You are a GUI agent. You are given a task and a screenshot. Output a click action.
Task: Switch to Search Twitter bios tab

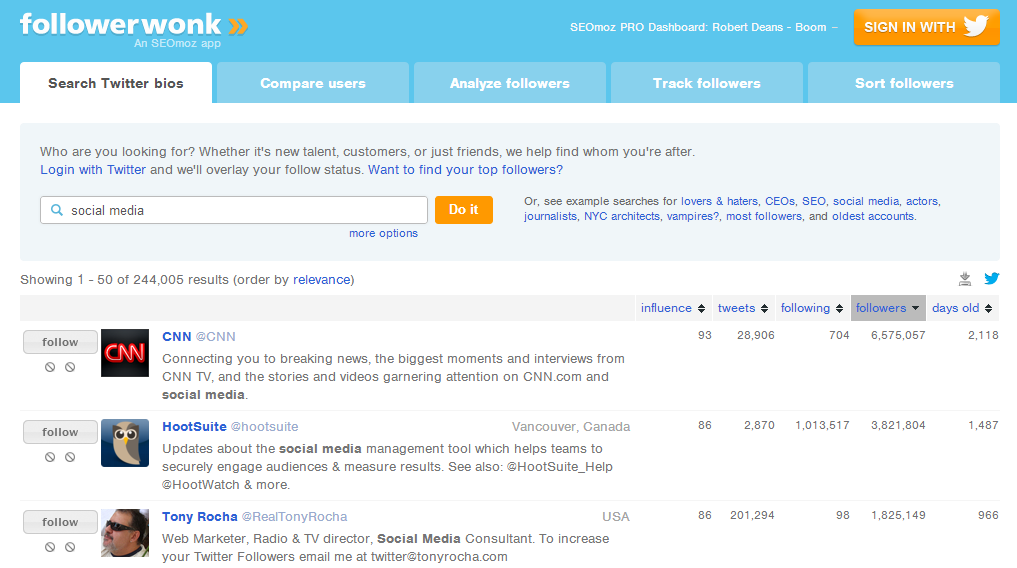[x=116, y=83]
